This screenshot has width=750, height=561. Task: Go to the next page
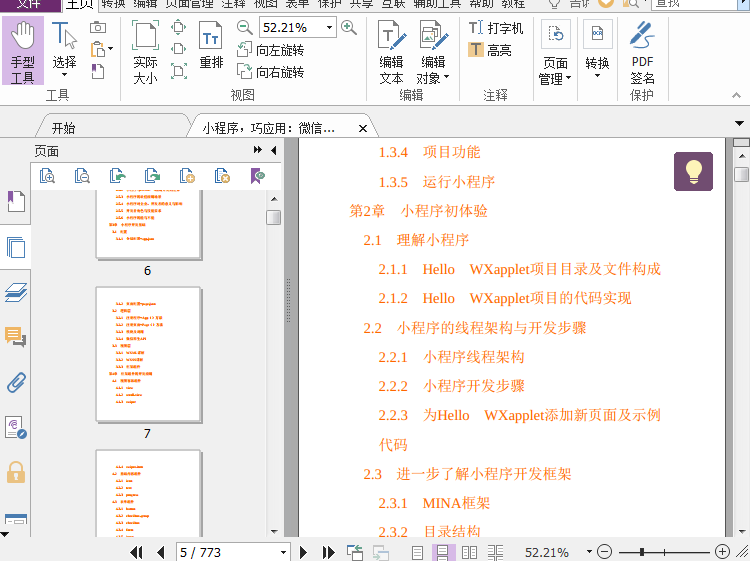click(x=303, y=552)
